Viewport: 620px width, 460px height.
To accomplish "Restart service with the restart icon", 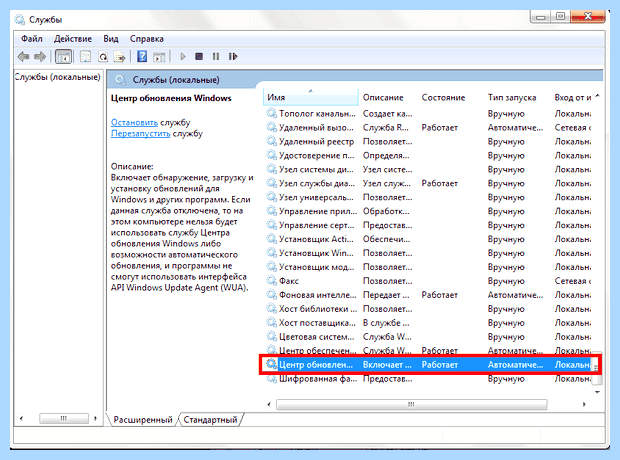I will (233, 57).
